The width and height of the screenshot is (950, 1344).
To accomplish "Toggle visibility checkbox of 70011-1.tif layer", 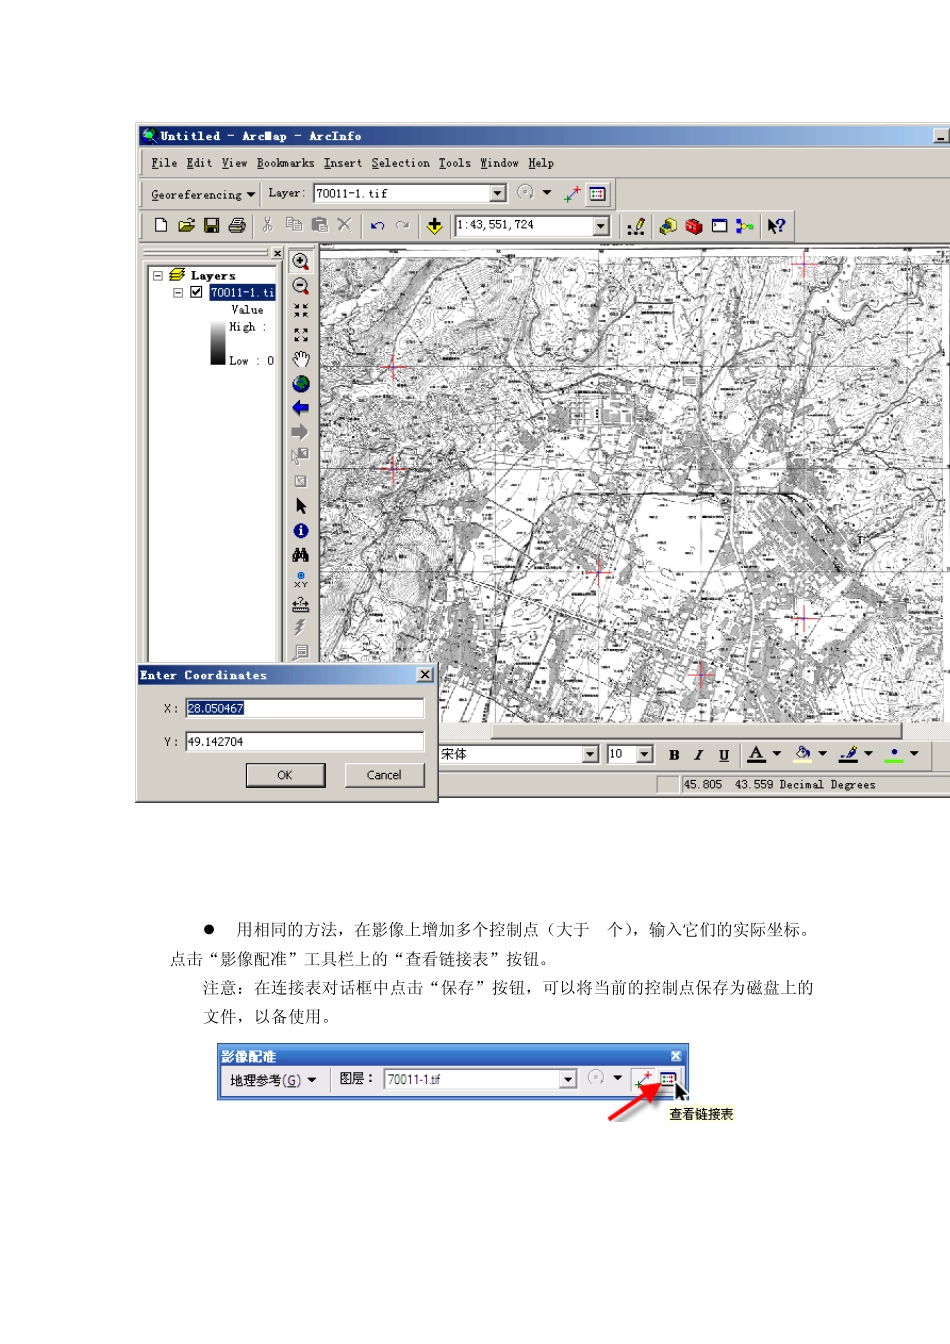I will [196, 292].
